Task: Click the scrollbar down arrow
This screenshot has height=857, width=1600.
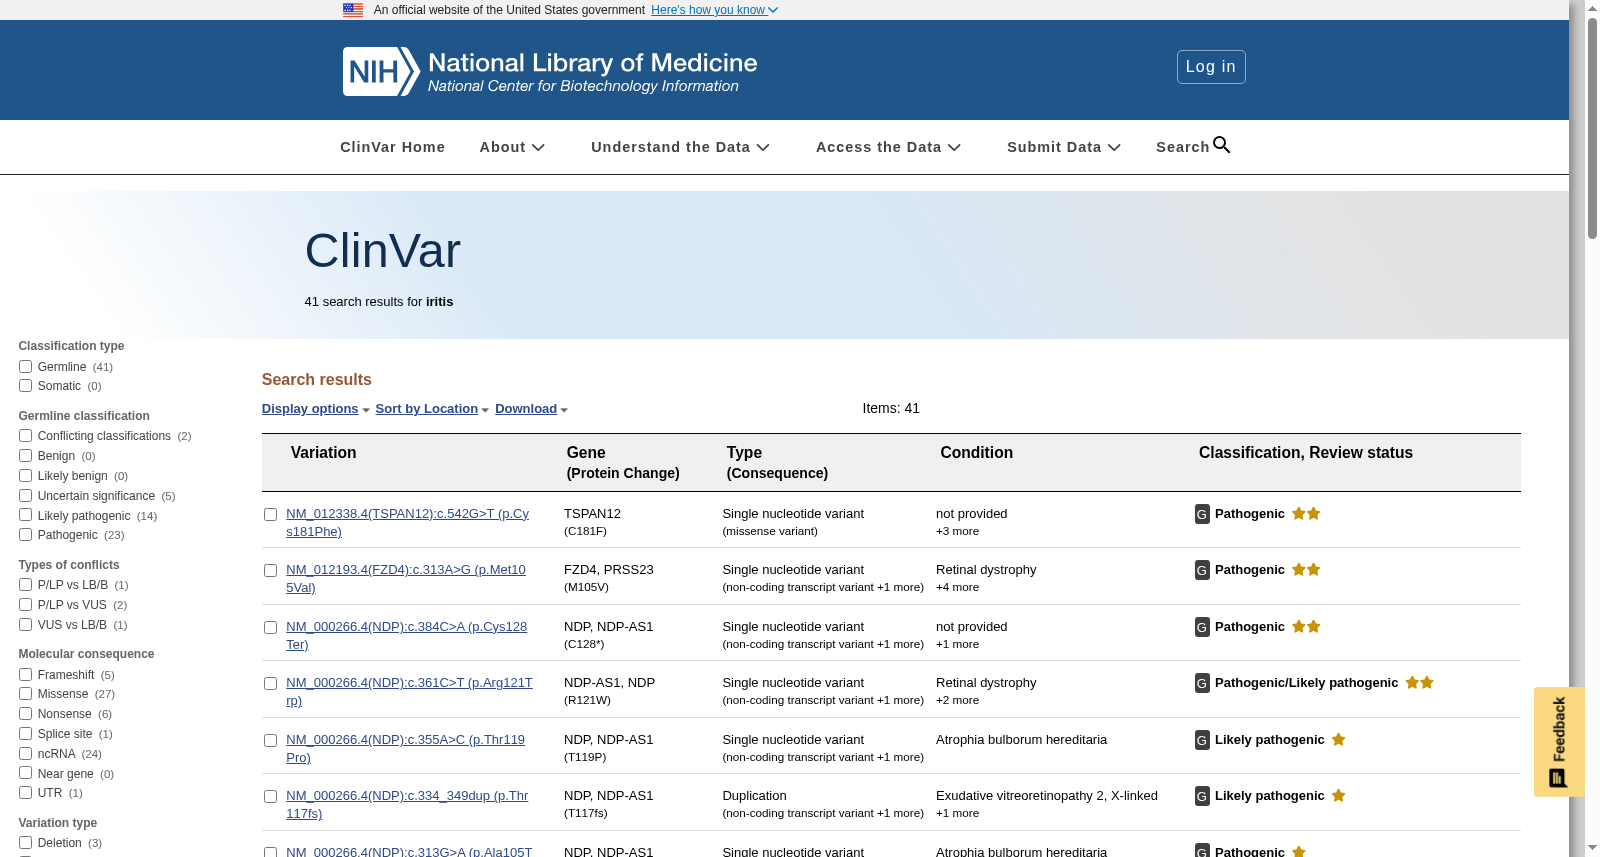Action: tap(1592, 849)
